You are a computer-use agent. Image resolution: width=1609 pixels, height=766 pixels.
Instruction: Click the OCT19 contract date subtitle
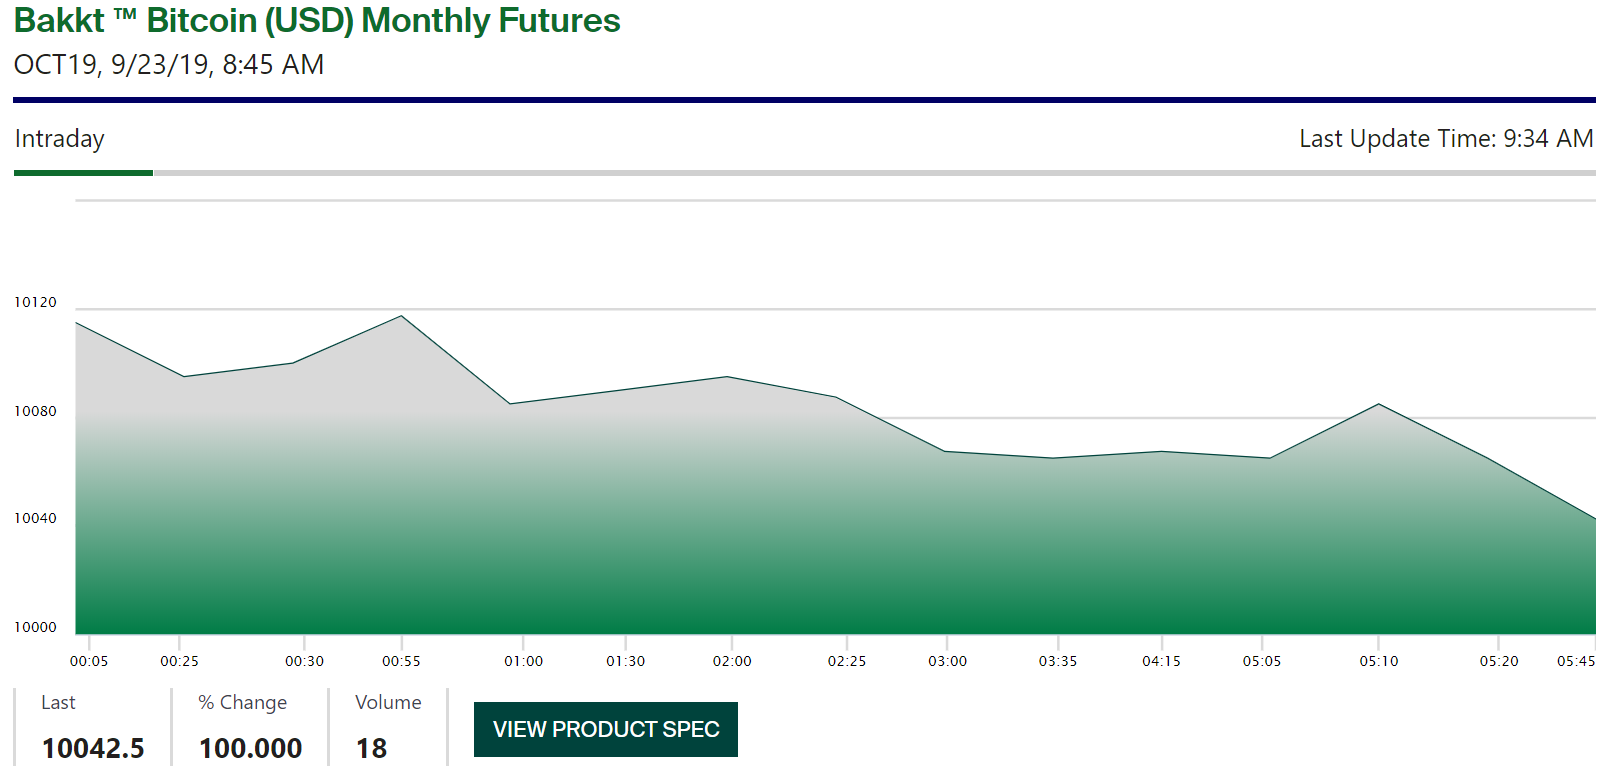click(168, 65)
